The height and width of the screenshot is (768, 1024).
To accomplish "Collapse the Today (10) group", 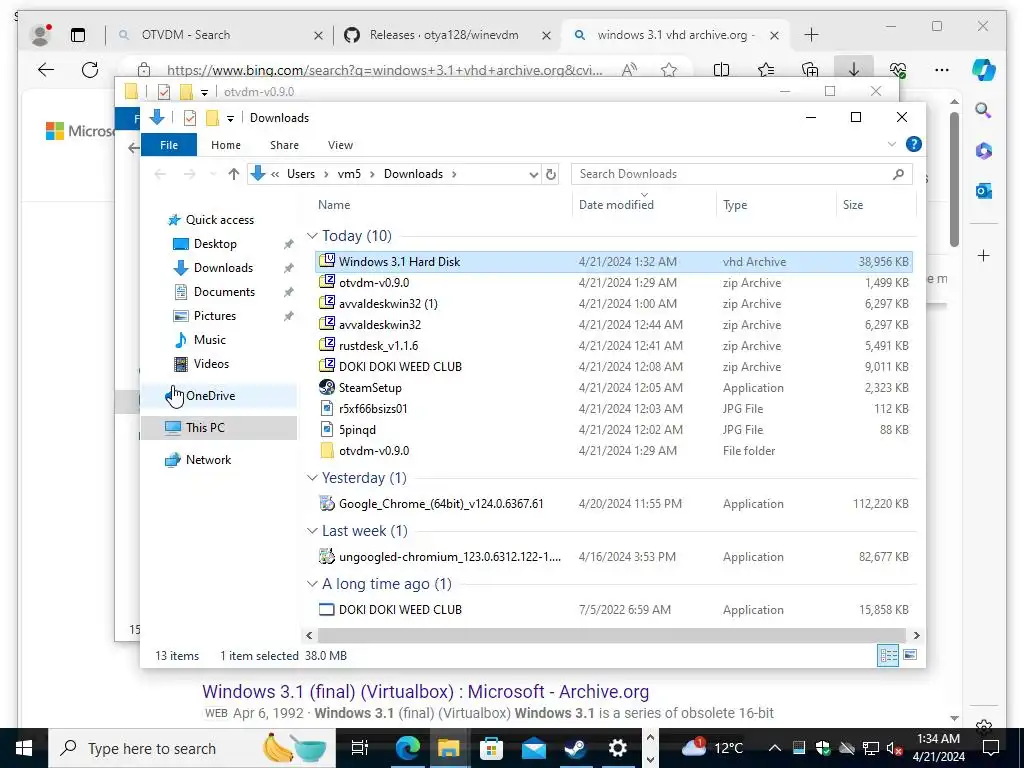I will pos(313,236).
